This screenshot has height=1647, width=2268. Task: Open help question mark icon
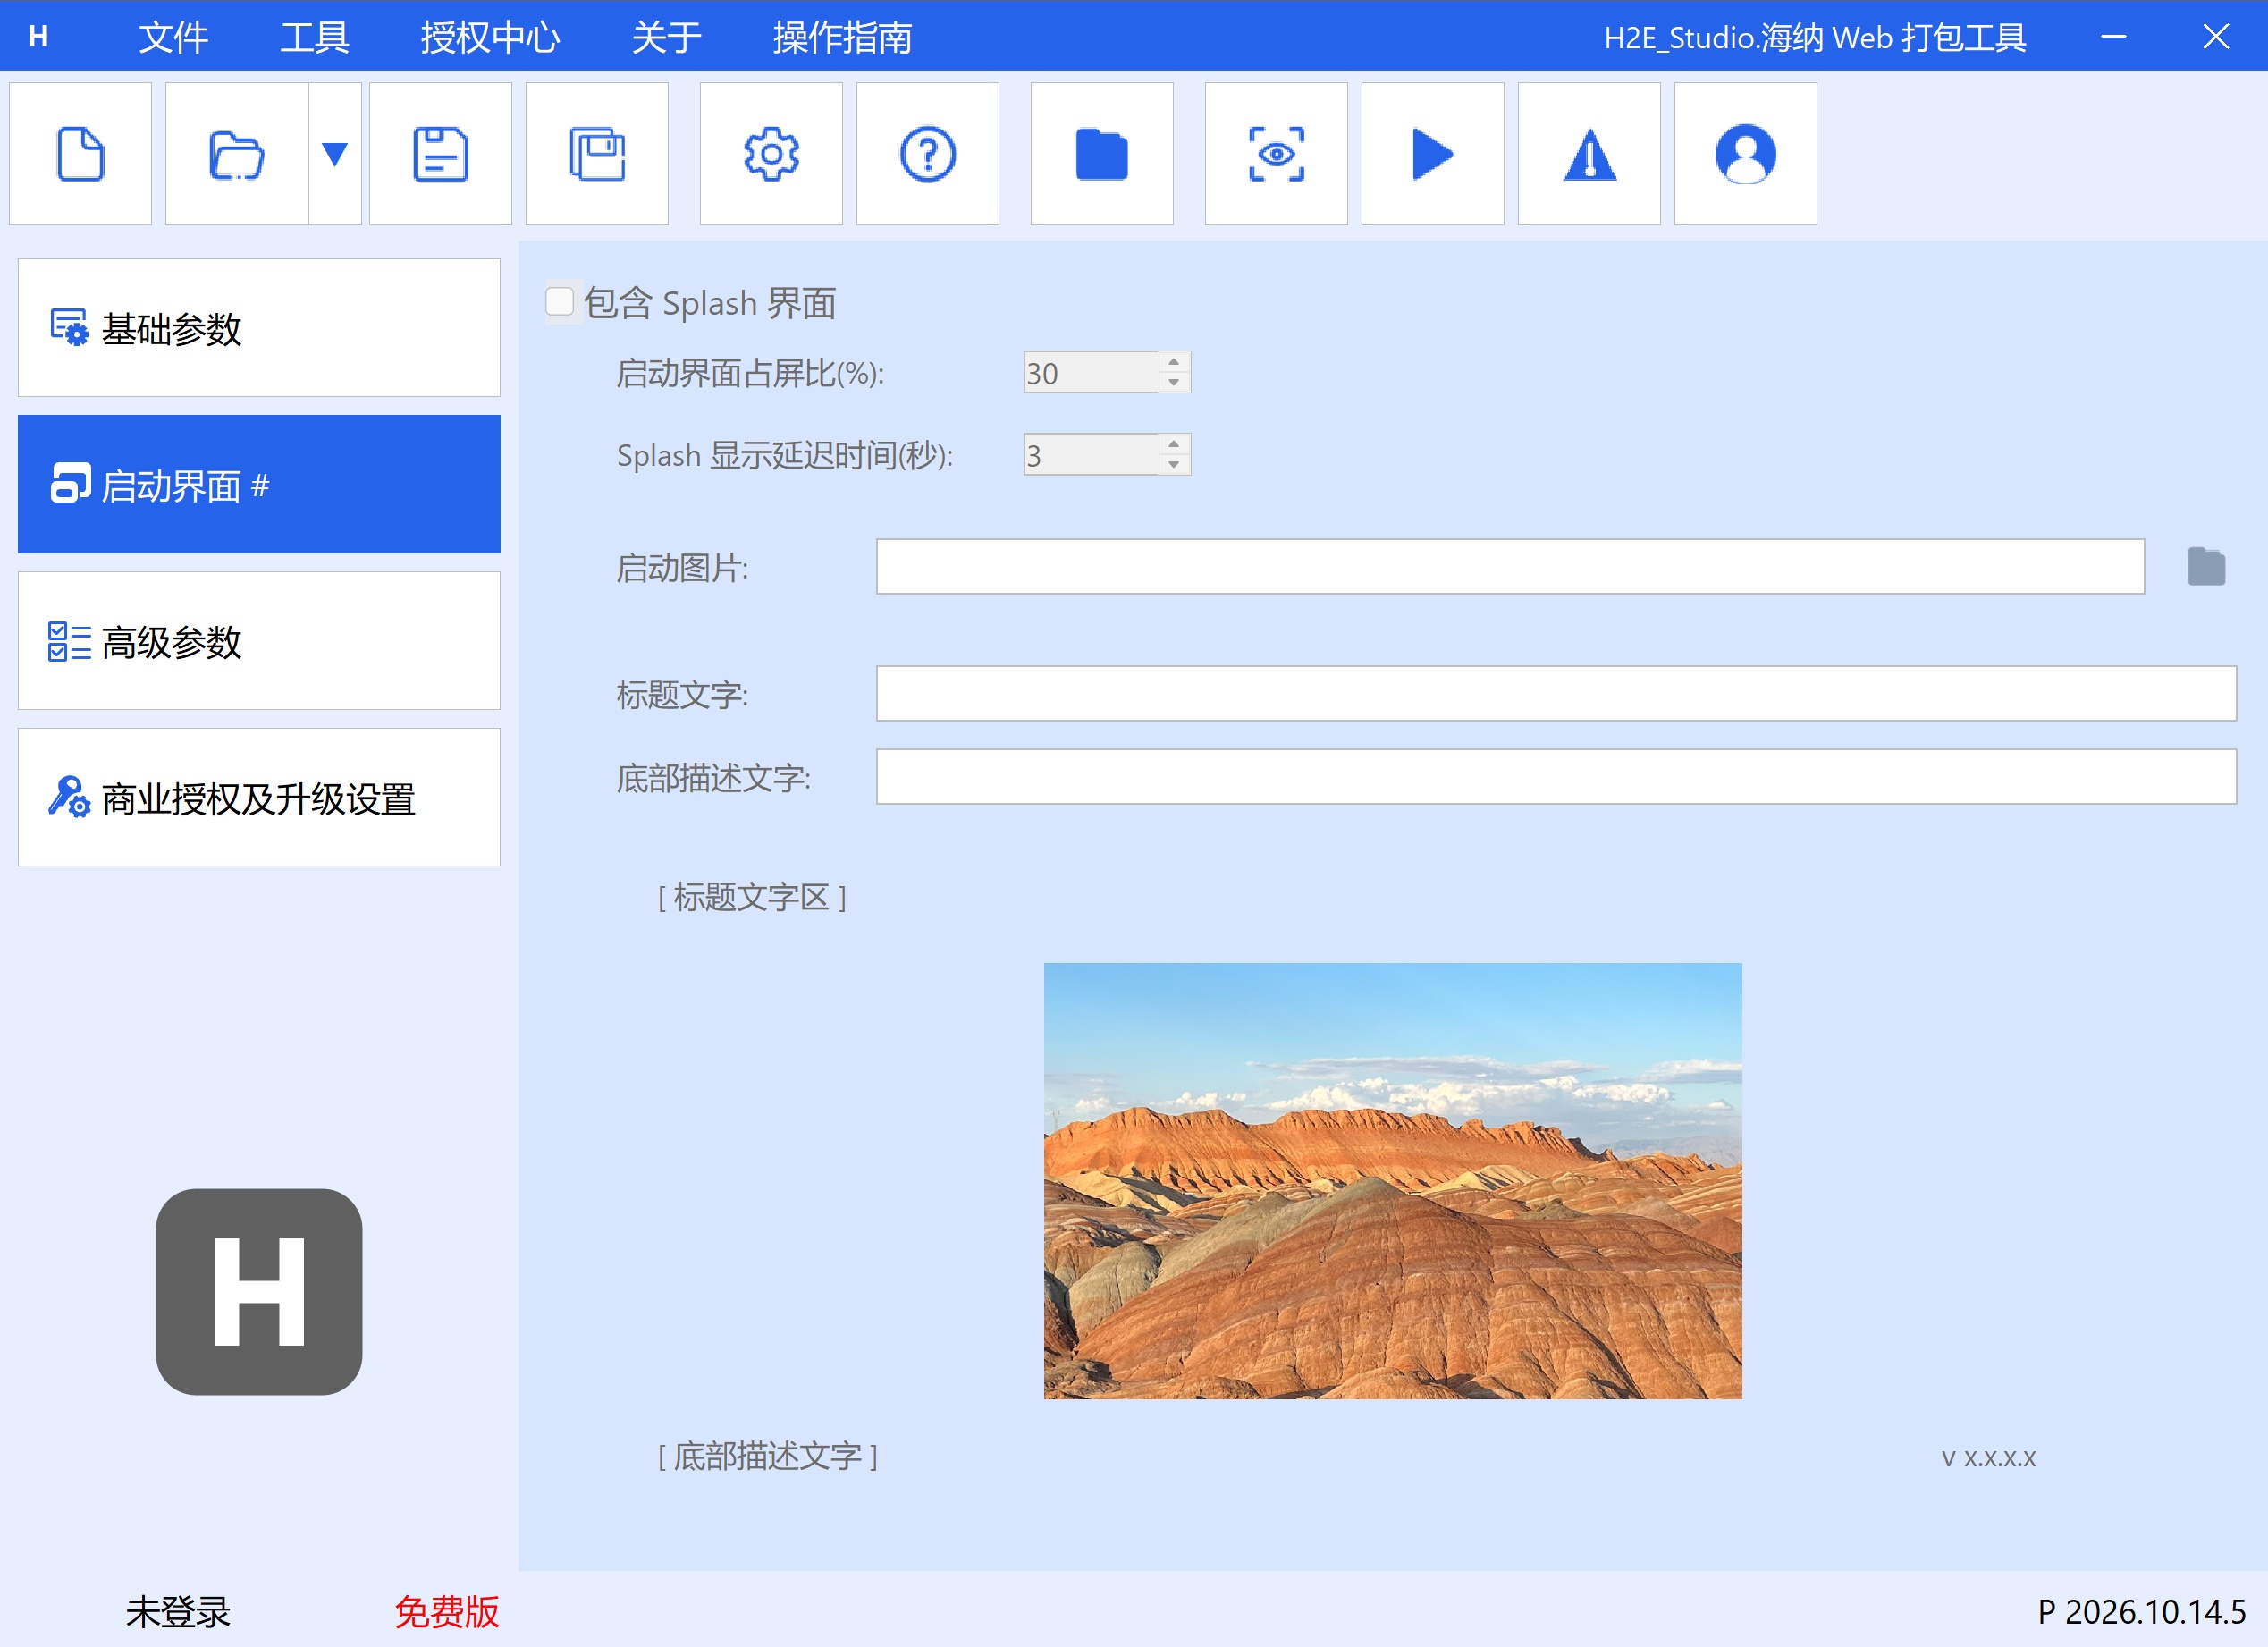(928, 154)
